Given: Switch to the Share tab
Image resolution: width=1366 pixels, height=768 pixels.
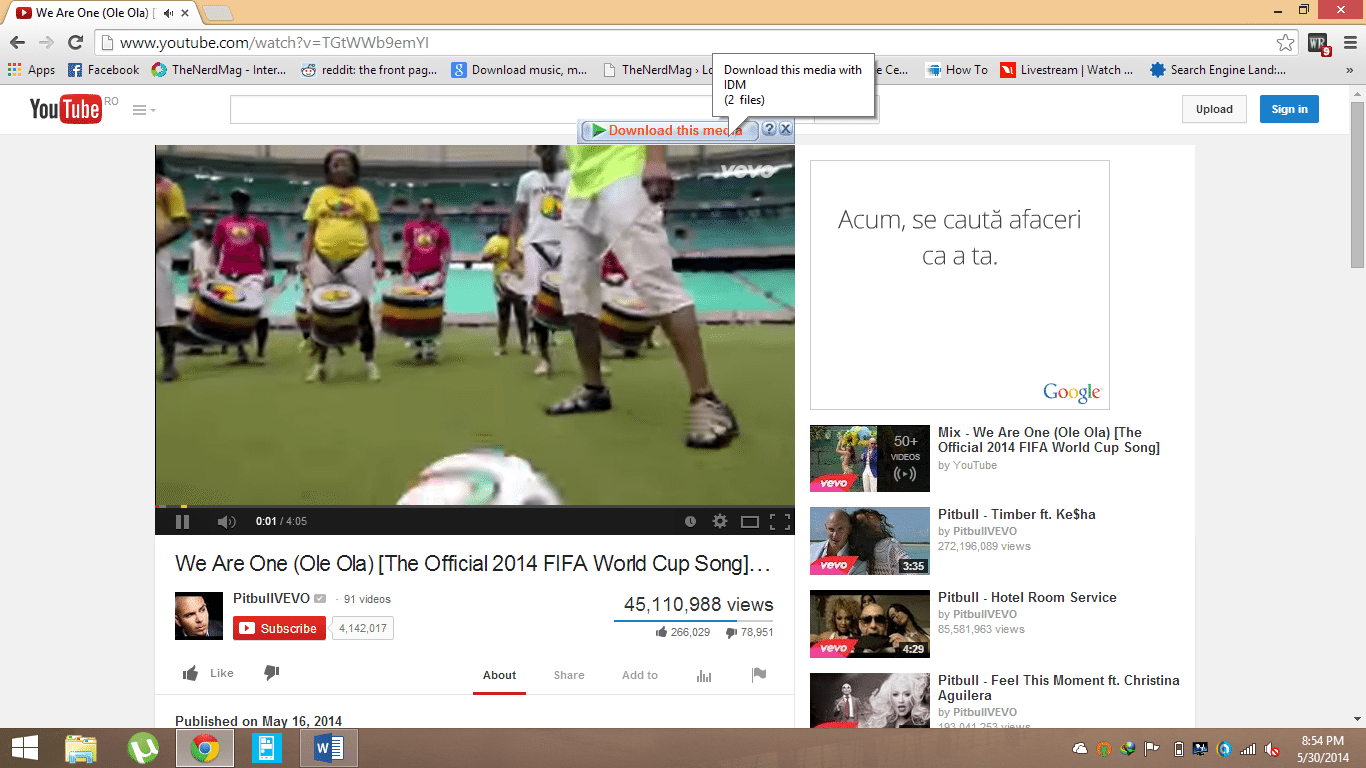Looking at the screenshot, I should click(569, 675).
